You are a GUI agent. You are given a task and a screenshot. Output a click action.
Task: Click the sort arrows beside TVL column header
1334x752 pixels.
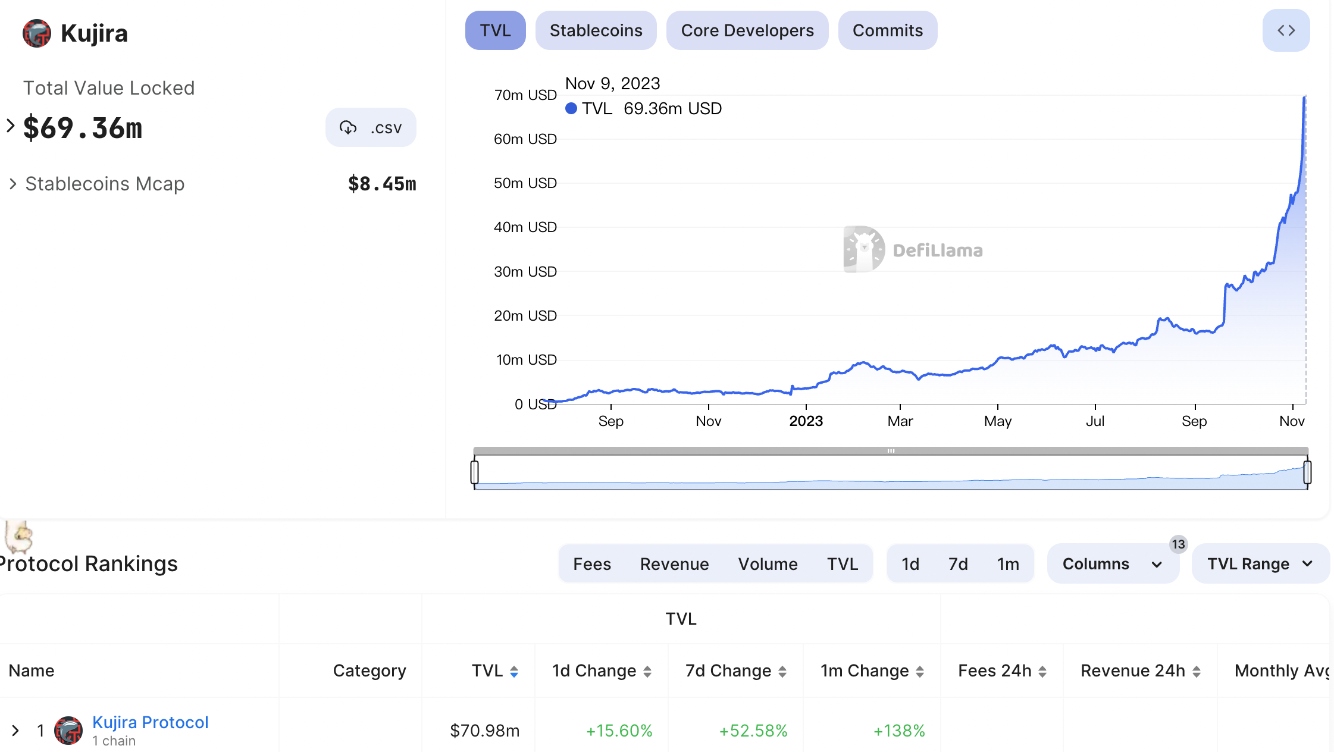point(516,671)
